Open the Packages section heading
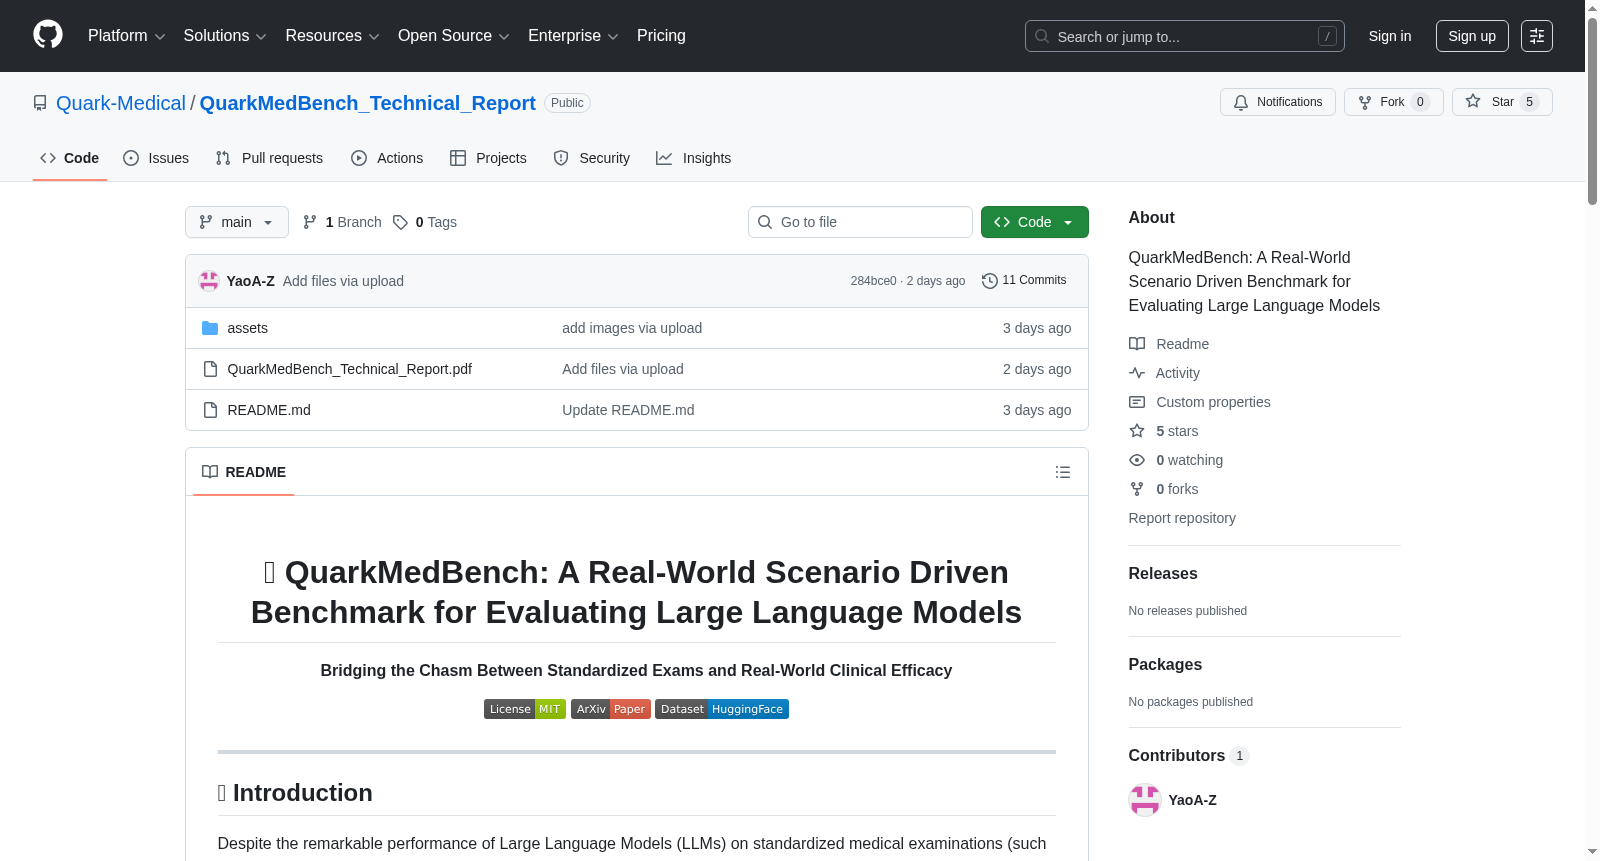This screenshot has width=1600, height=861. pyautogui.click(x=1165, y=664)
